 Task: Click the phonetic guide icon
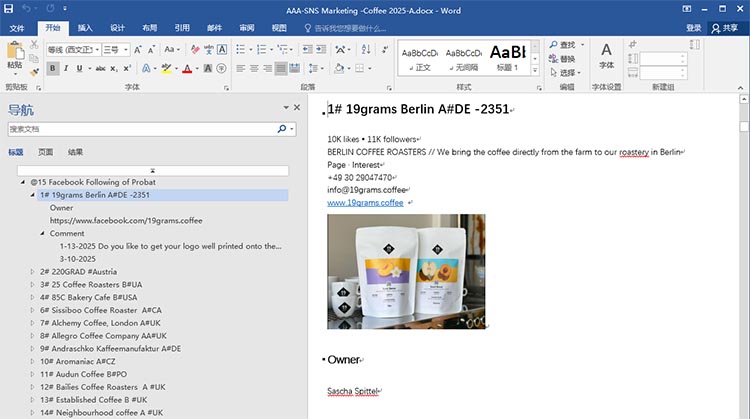[x=209, y=49]
